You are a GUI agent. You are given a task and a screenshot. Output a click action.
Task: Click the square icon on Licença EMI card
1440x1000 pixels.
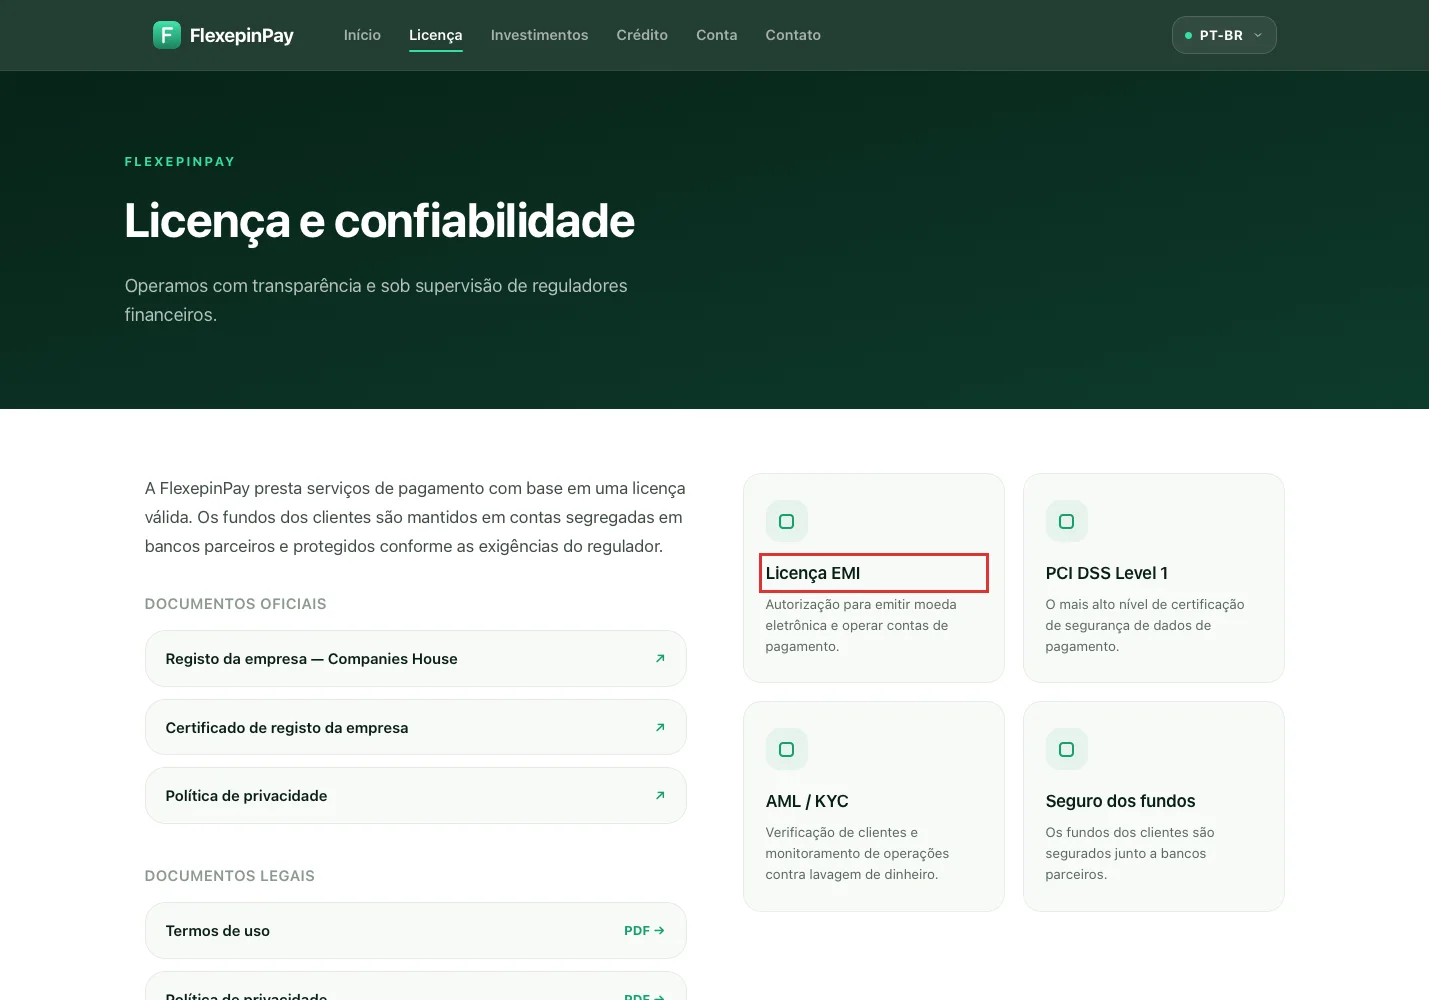tap(787, 521)
